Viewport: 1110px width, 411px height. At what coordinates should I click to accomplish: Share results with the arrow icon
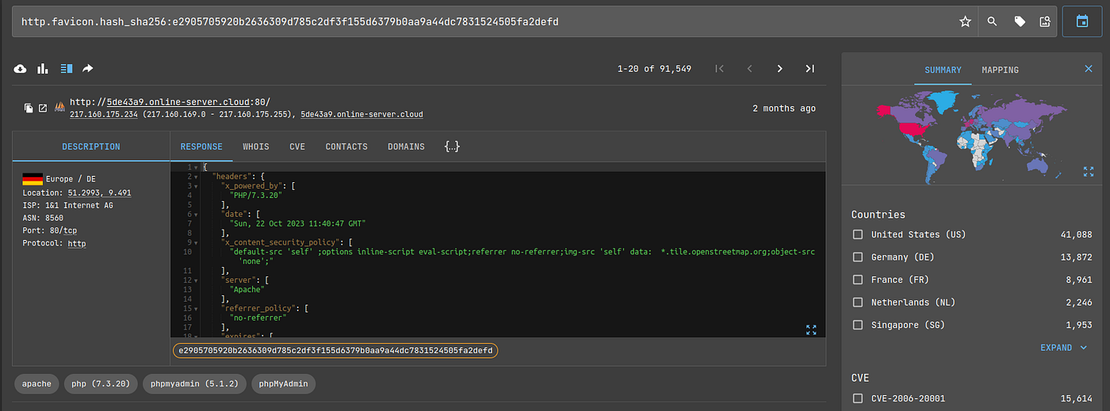click(88, 69)
